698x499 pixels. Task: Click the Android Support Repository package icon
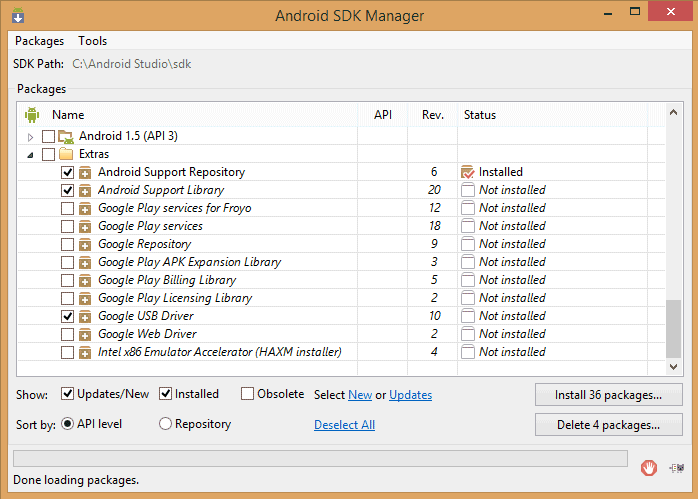(85, 172)
